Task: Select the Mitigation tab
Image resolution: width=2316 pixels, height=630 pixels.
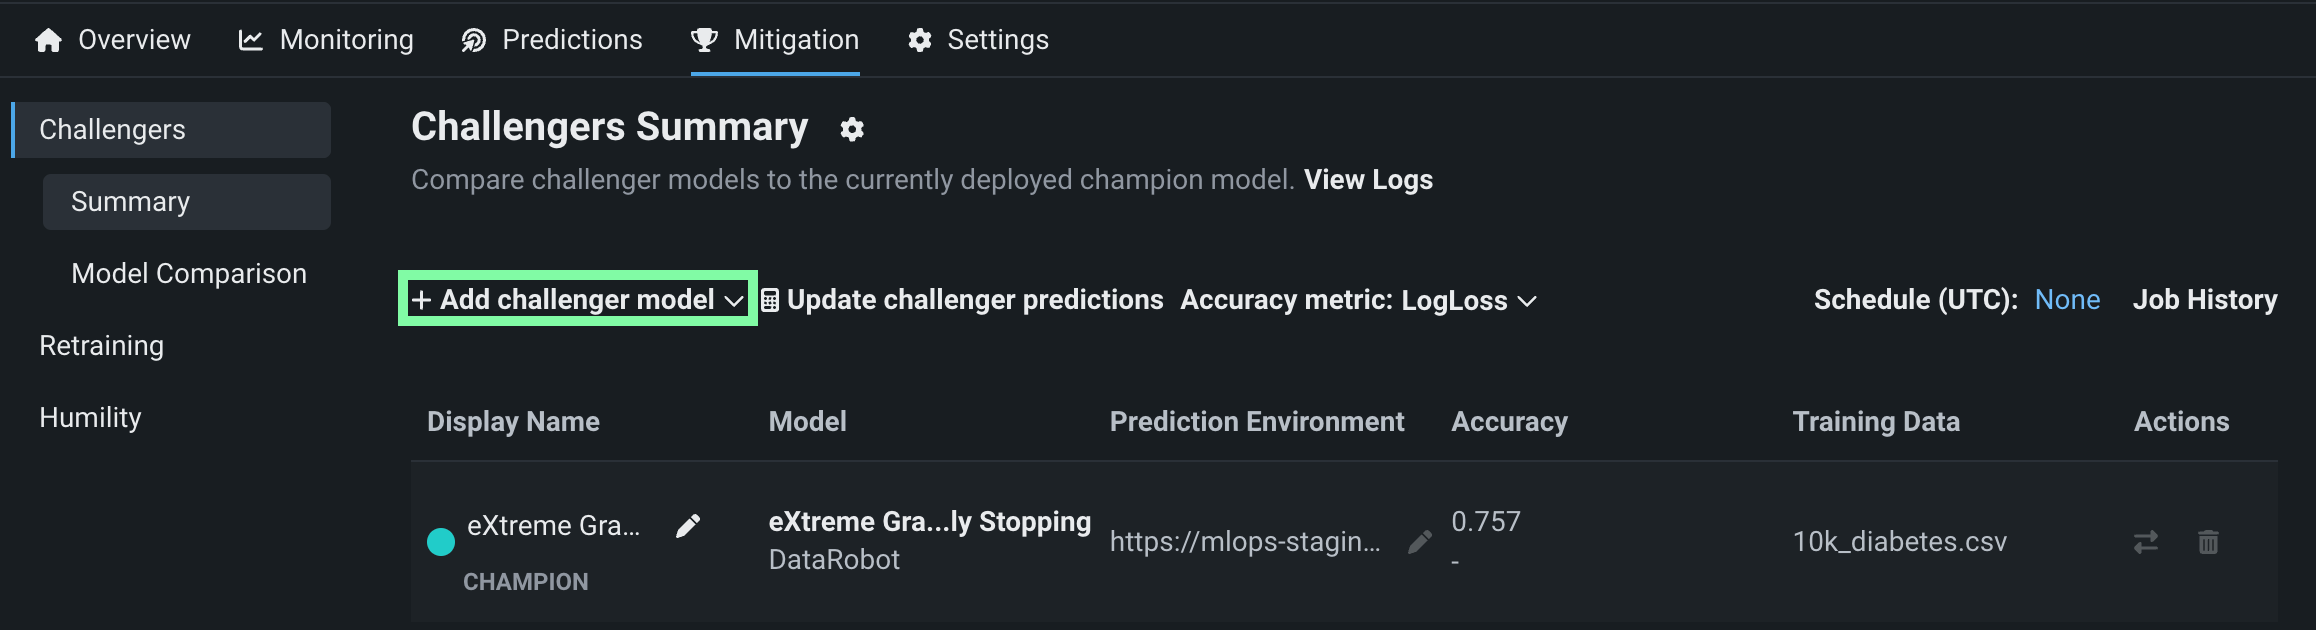Action: pos(775,40)
